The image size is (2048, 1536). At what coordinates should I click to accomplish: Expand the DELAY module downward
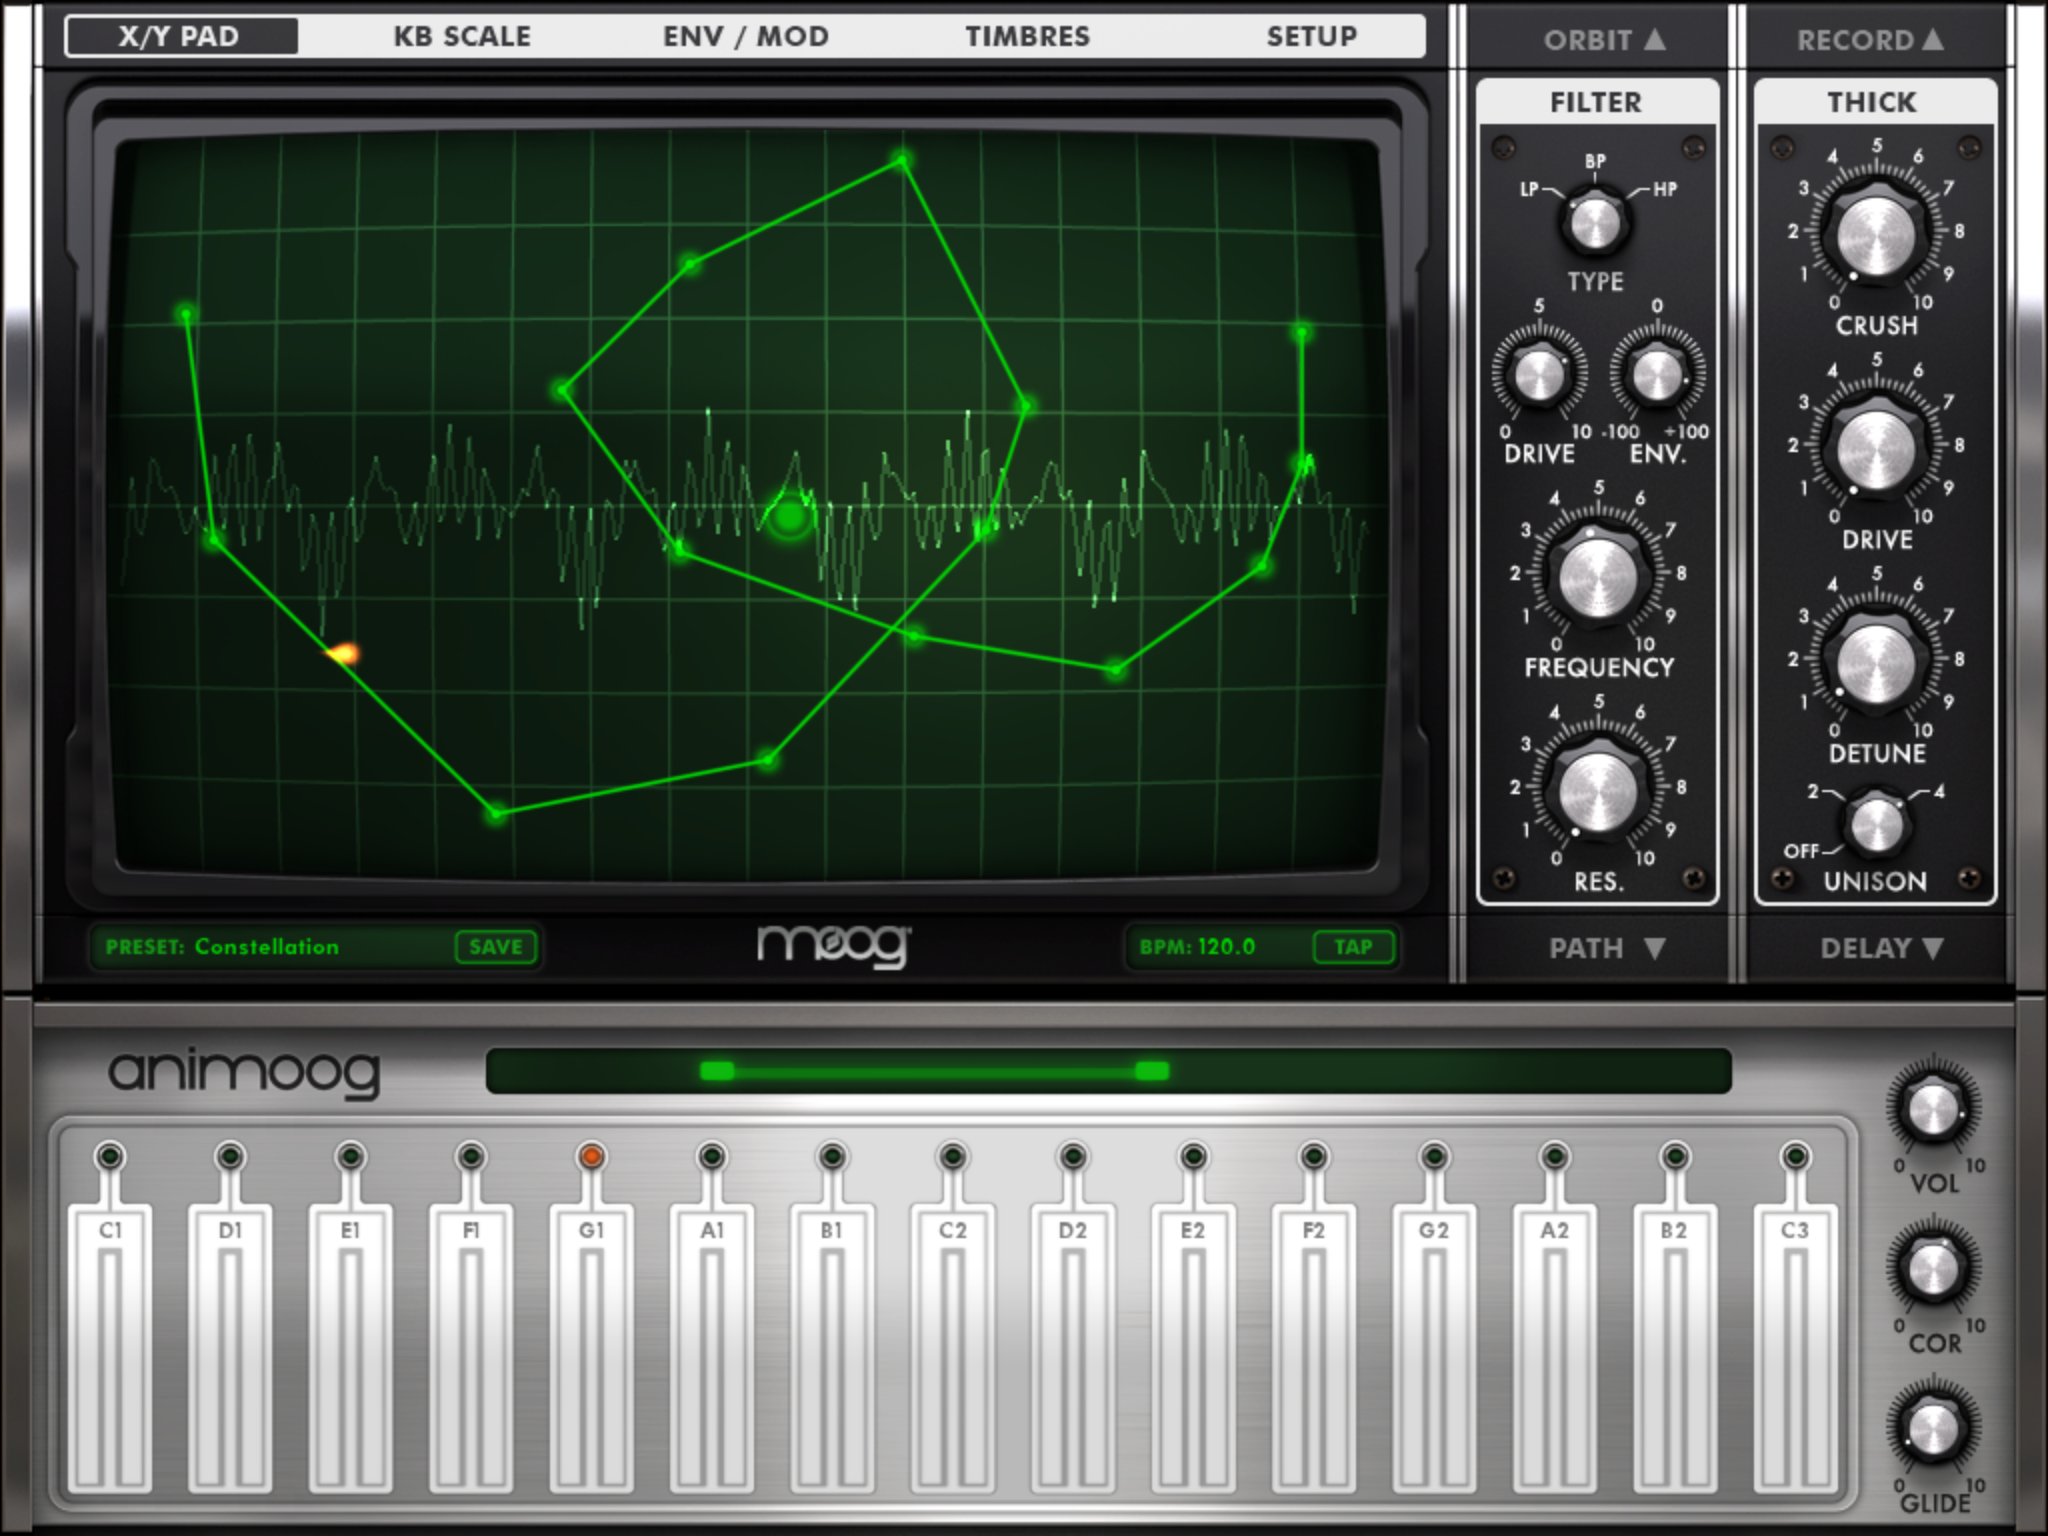point(1880,948)
